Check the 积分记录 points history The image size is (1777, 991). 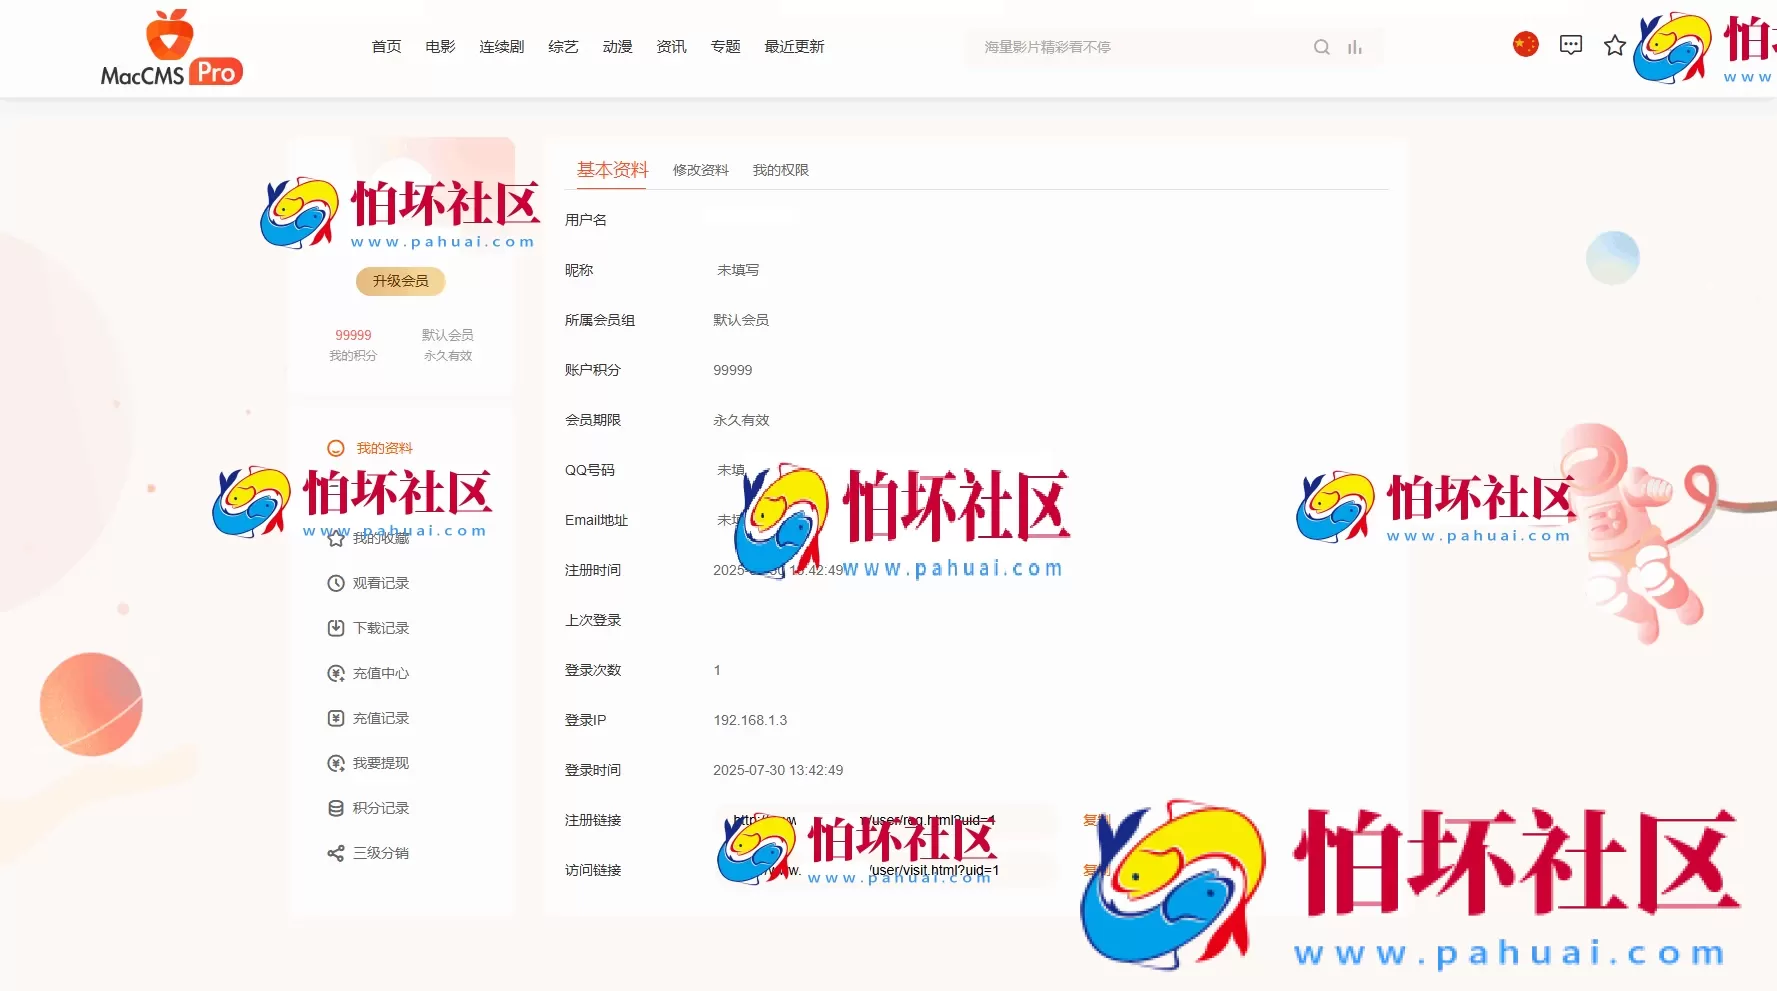380,808
